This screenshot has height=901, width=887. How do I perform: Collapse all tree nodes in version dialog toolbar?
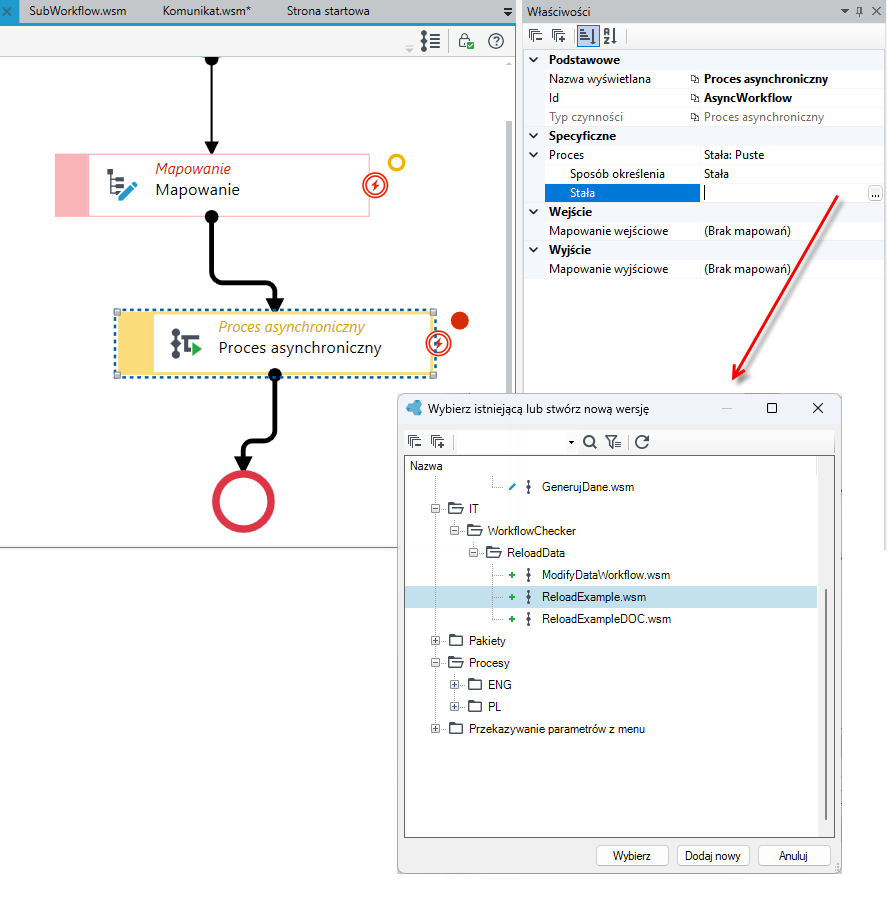[415, 441]
